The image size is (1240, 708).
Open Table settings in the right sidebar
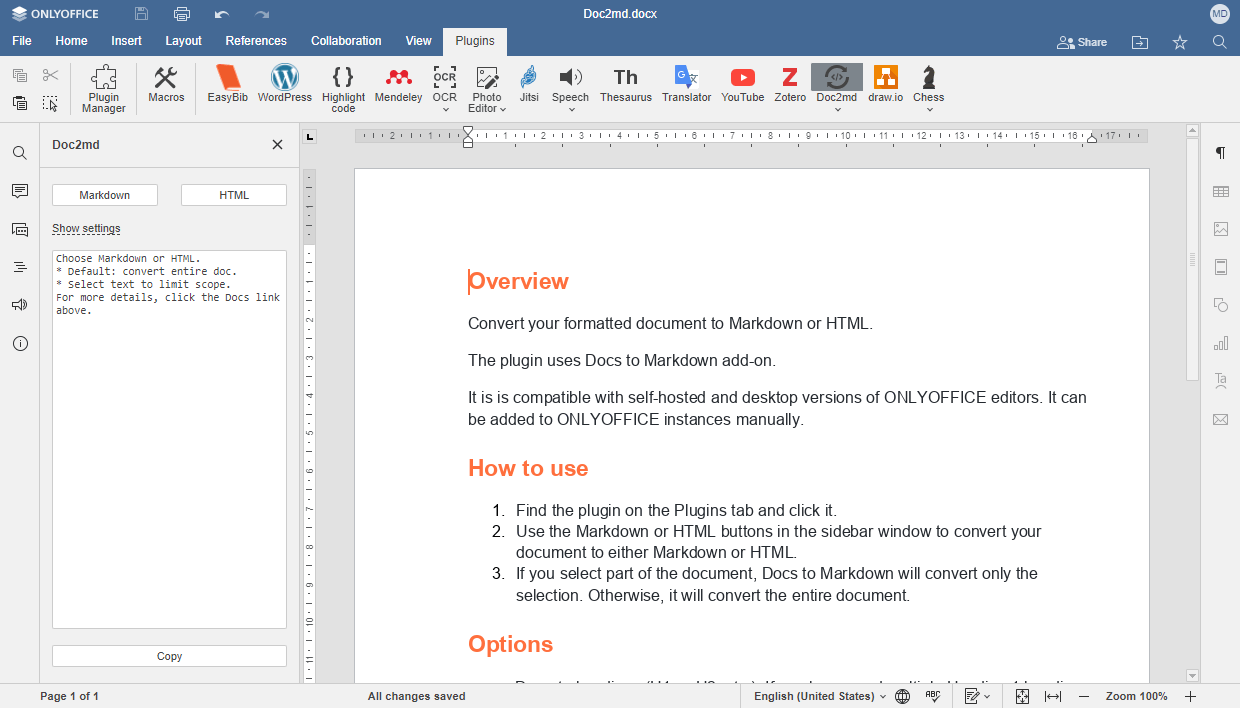point(1221,191)
